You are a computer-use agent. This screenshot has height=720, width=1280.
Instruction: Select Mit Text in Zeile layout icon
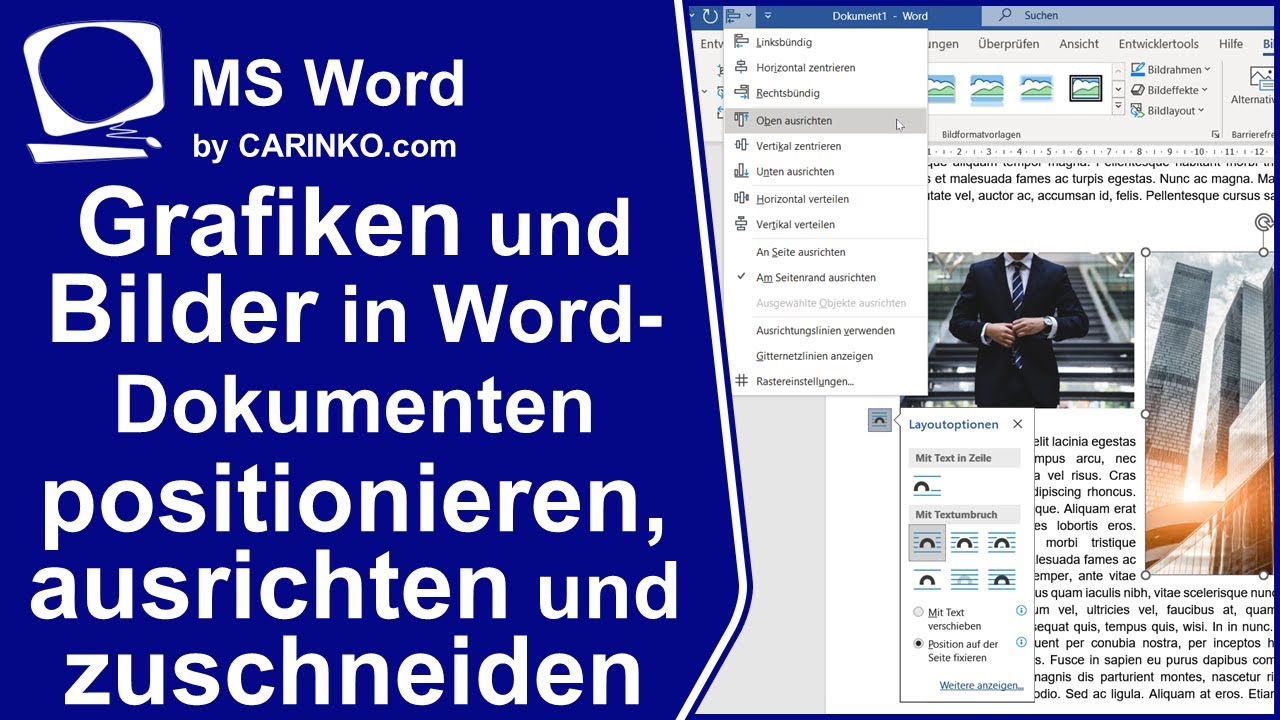[x=927, y=486]
